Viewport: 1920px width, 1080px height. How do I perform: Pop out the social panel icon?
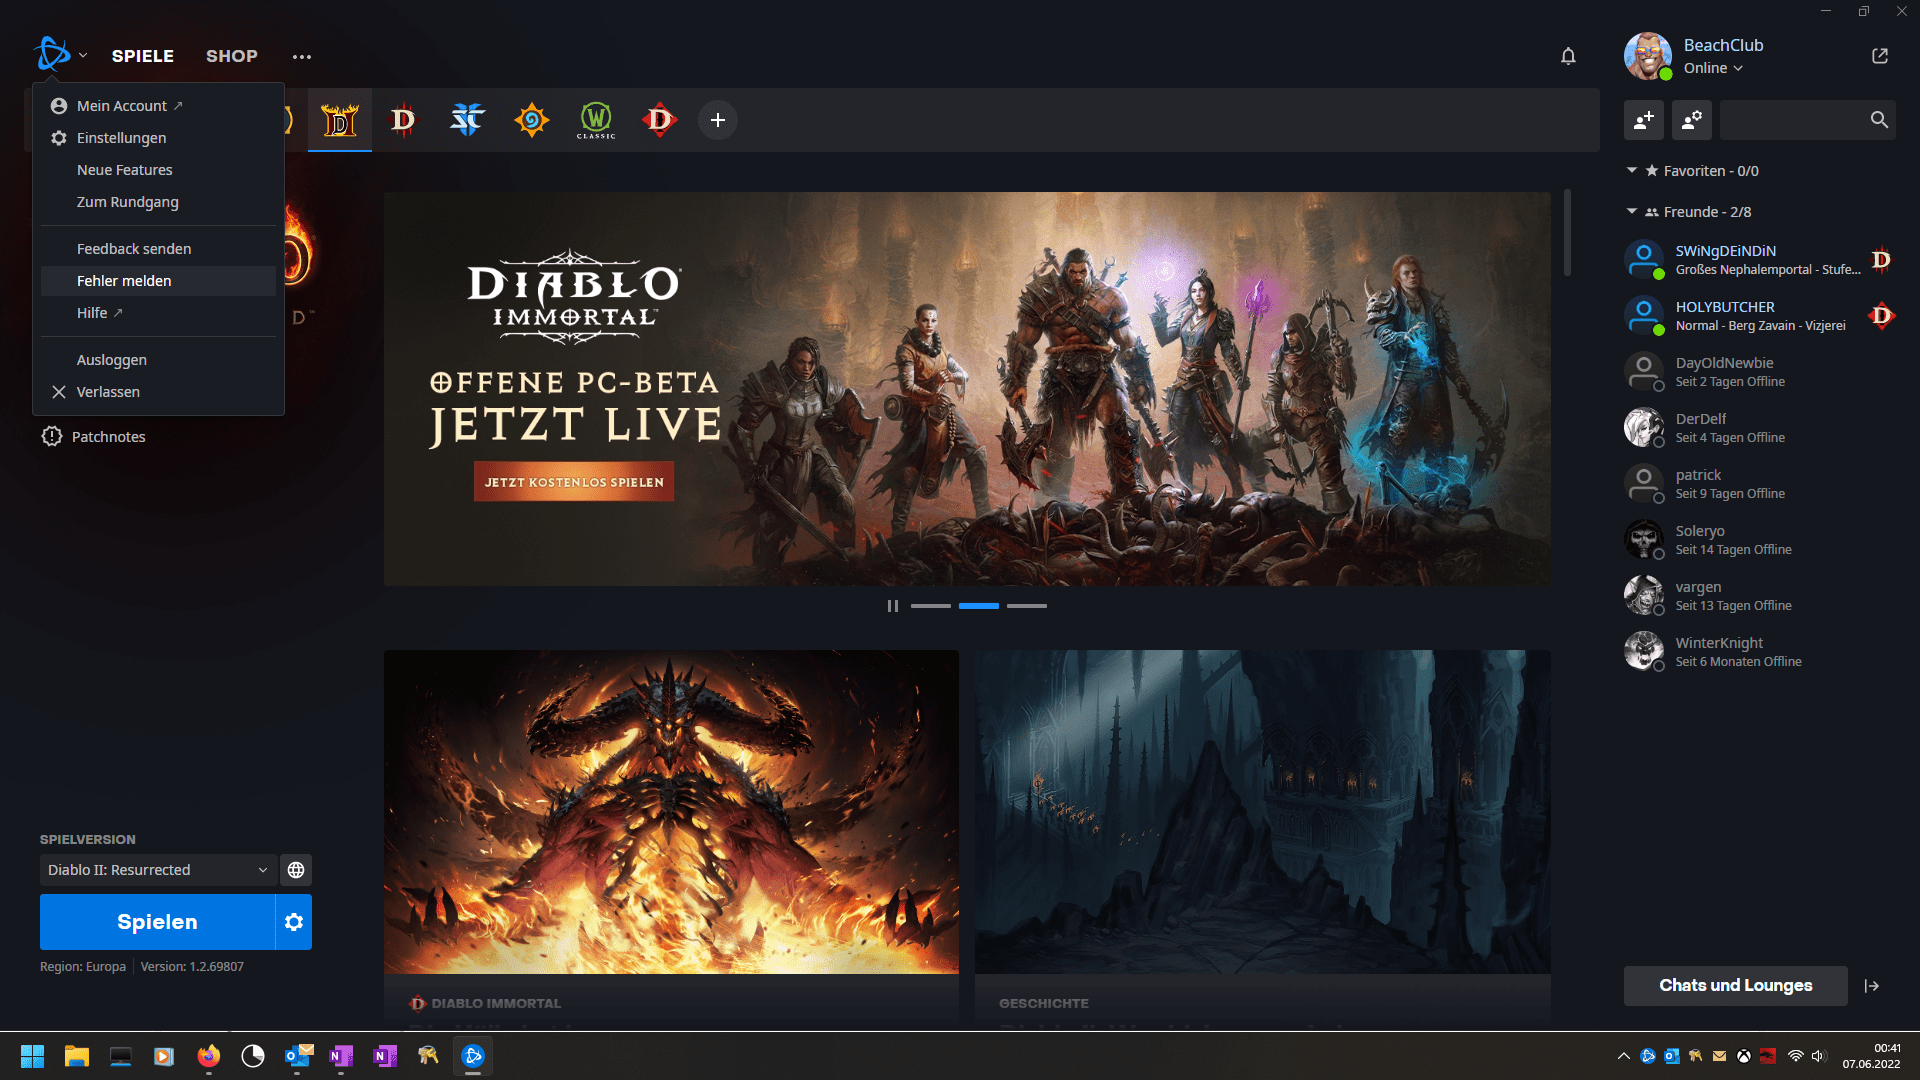tap(1880, 56)
